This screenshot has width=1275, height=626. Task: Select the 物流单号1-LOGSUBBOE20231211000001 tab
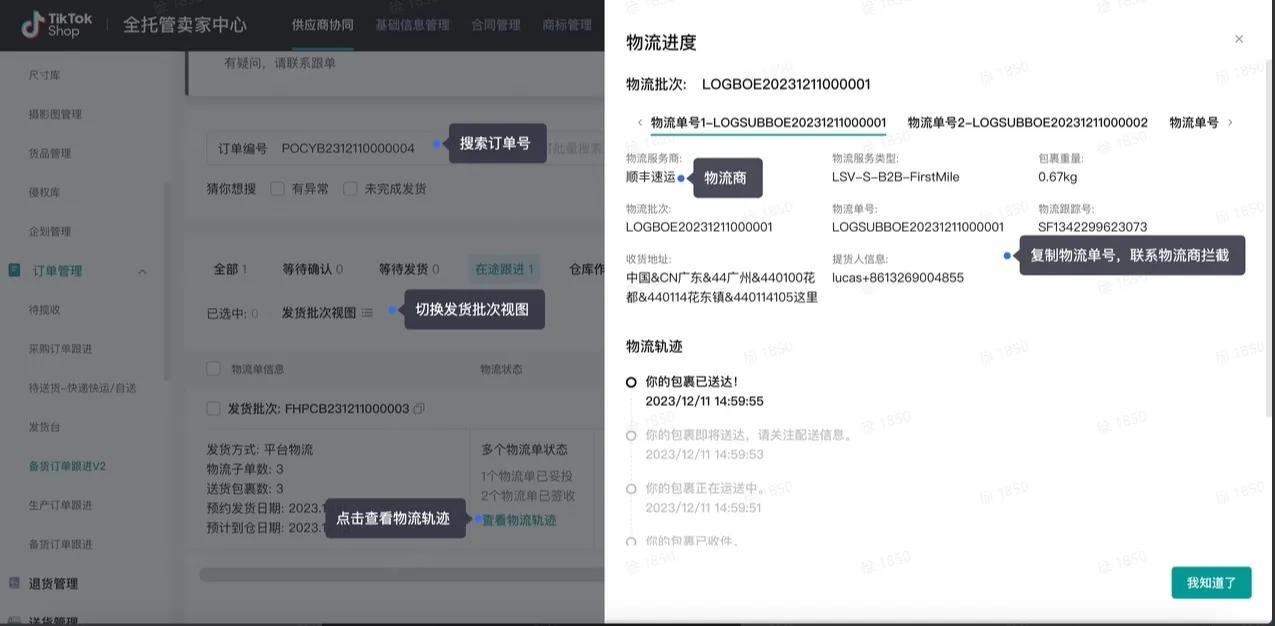(x=768, y=123)
